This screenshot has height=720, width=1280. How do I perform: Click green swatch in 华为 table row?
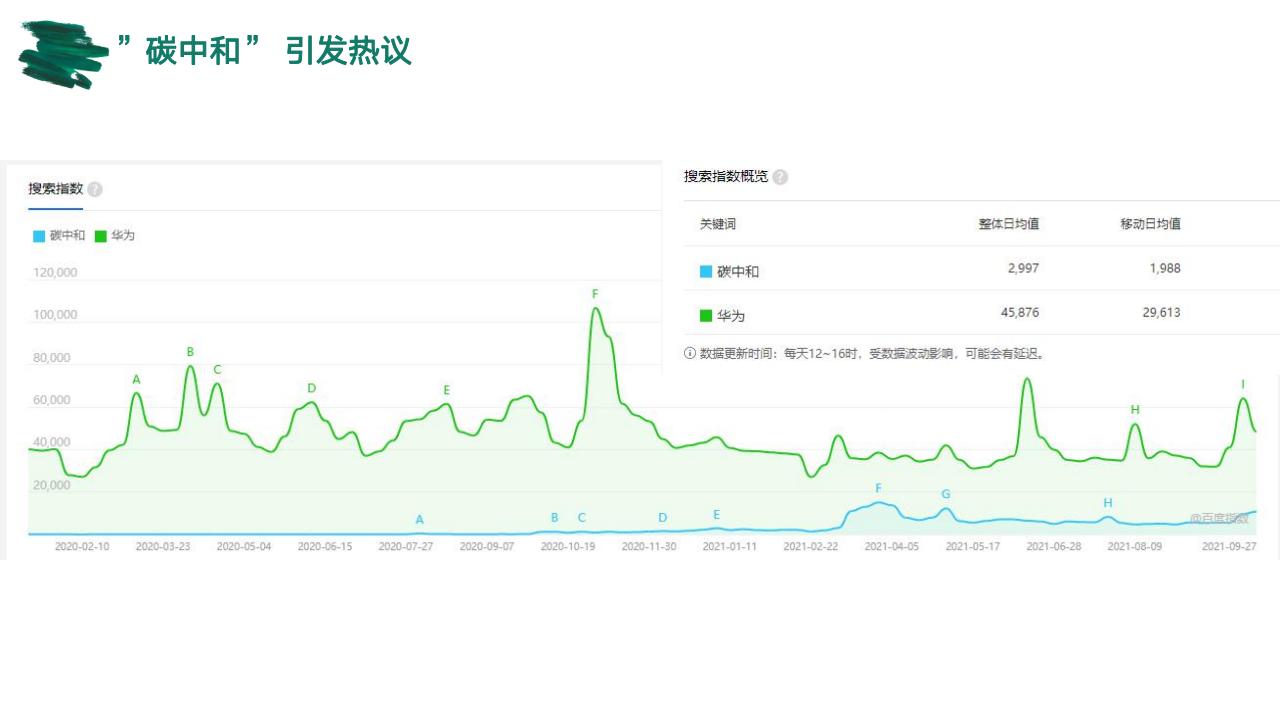(706, 316)
